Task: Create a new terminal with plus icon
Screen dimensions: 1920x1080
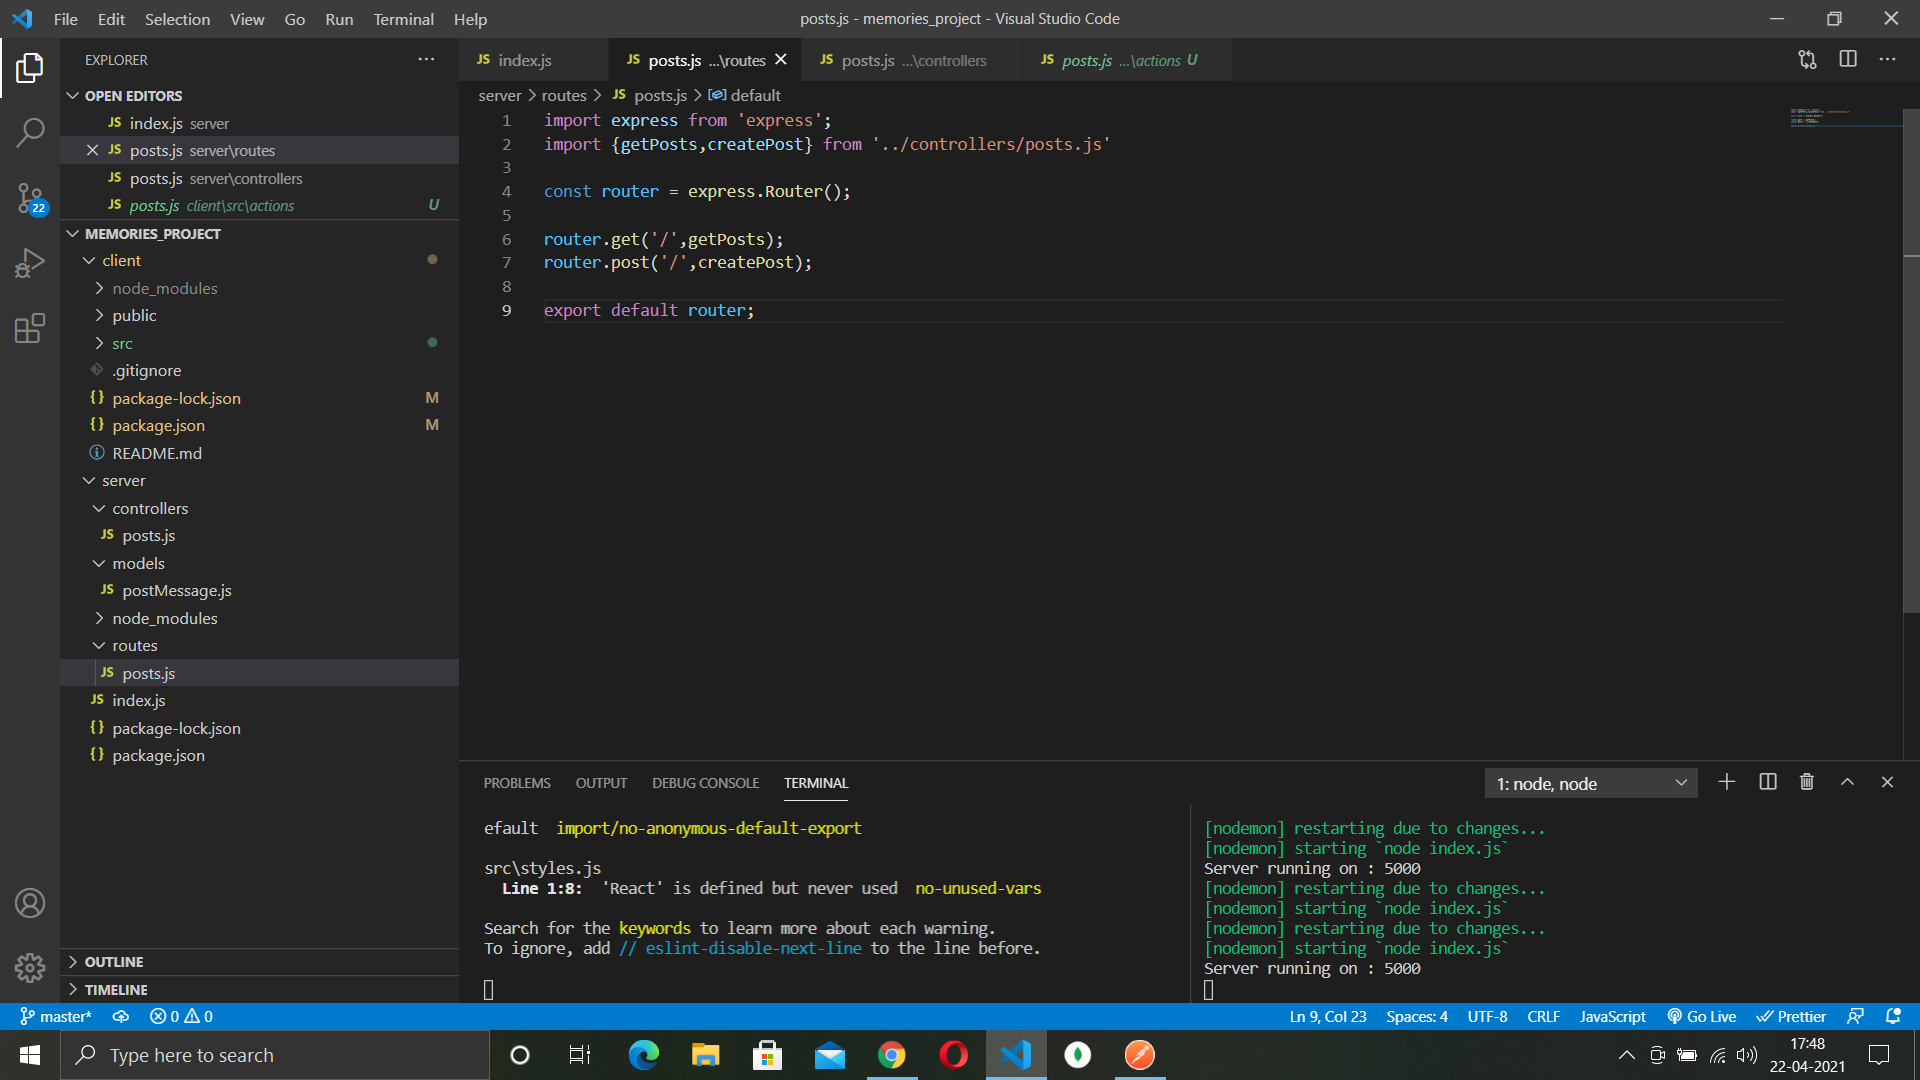Action: pos(1727,782)
